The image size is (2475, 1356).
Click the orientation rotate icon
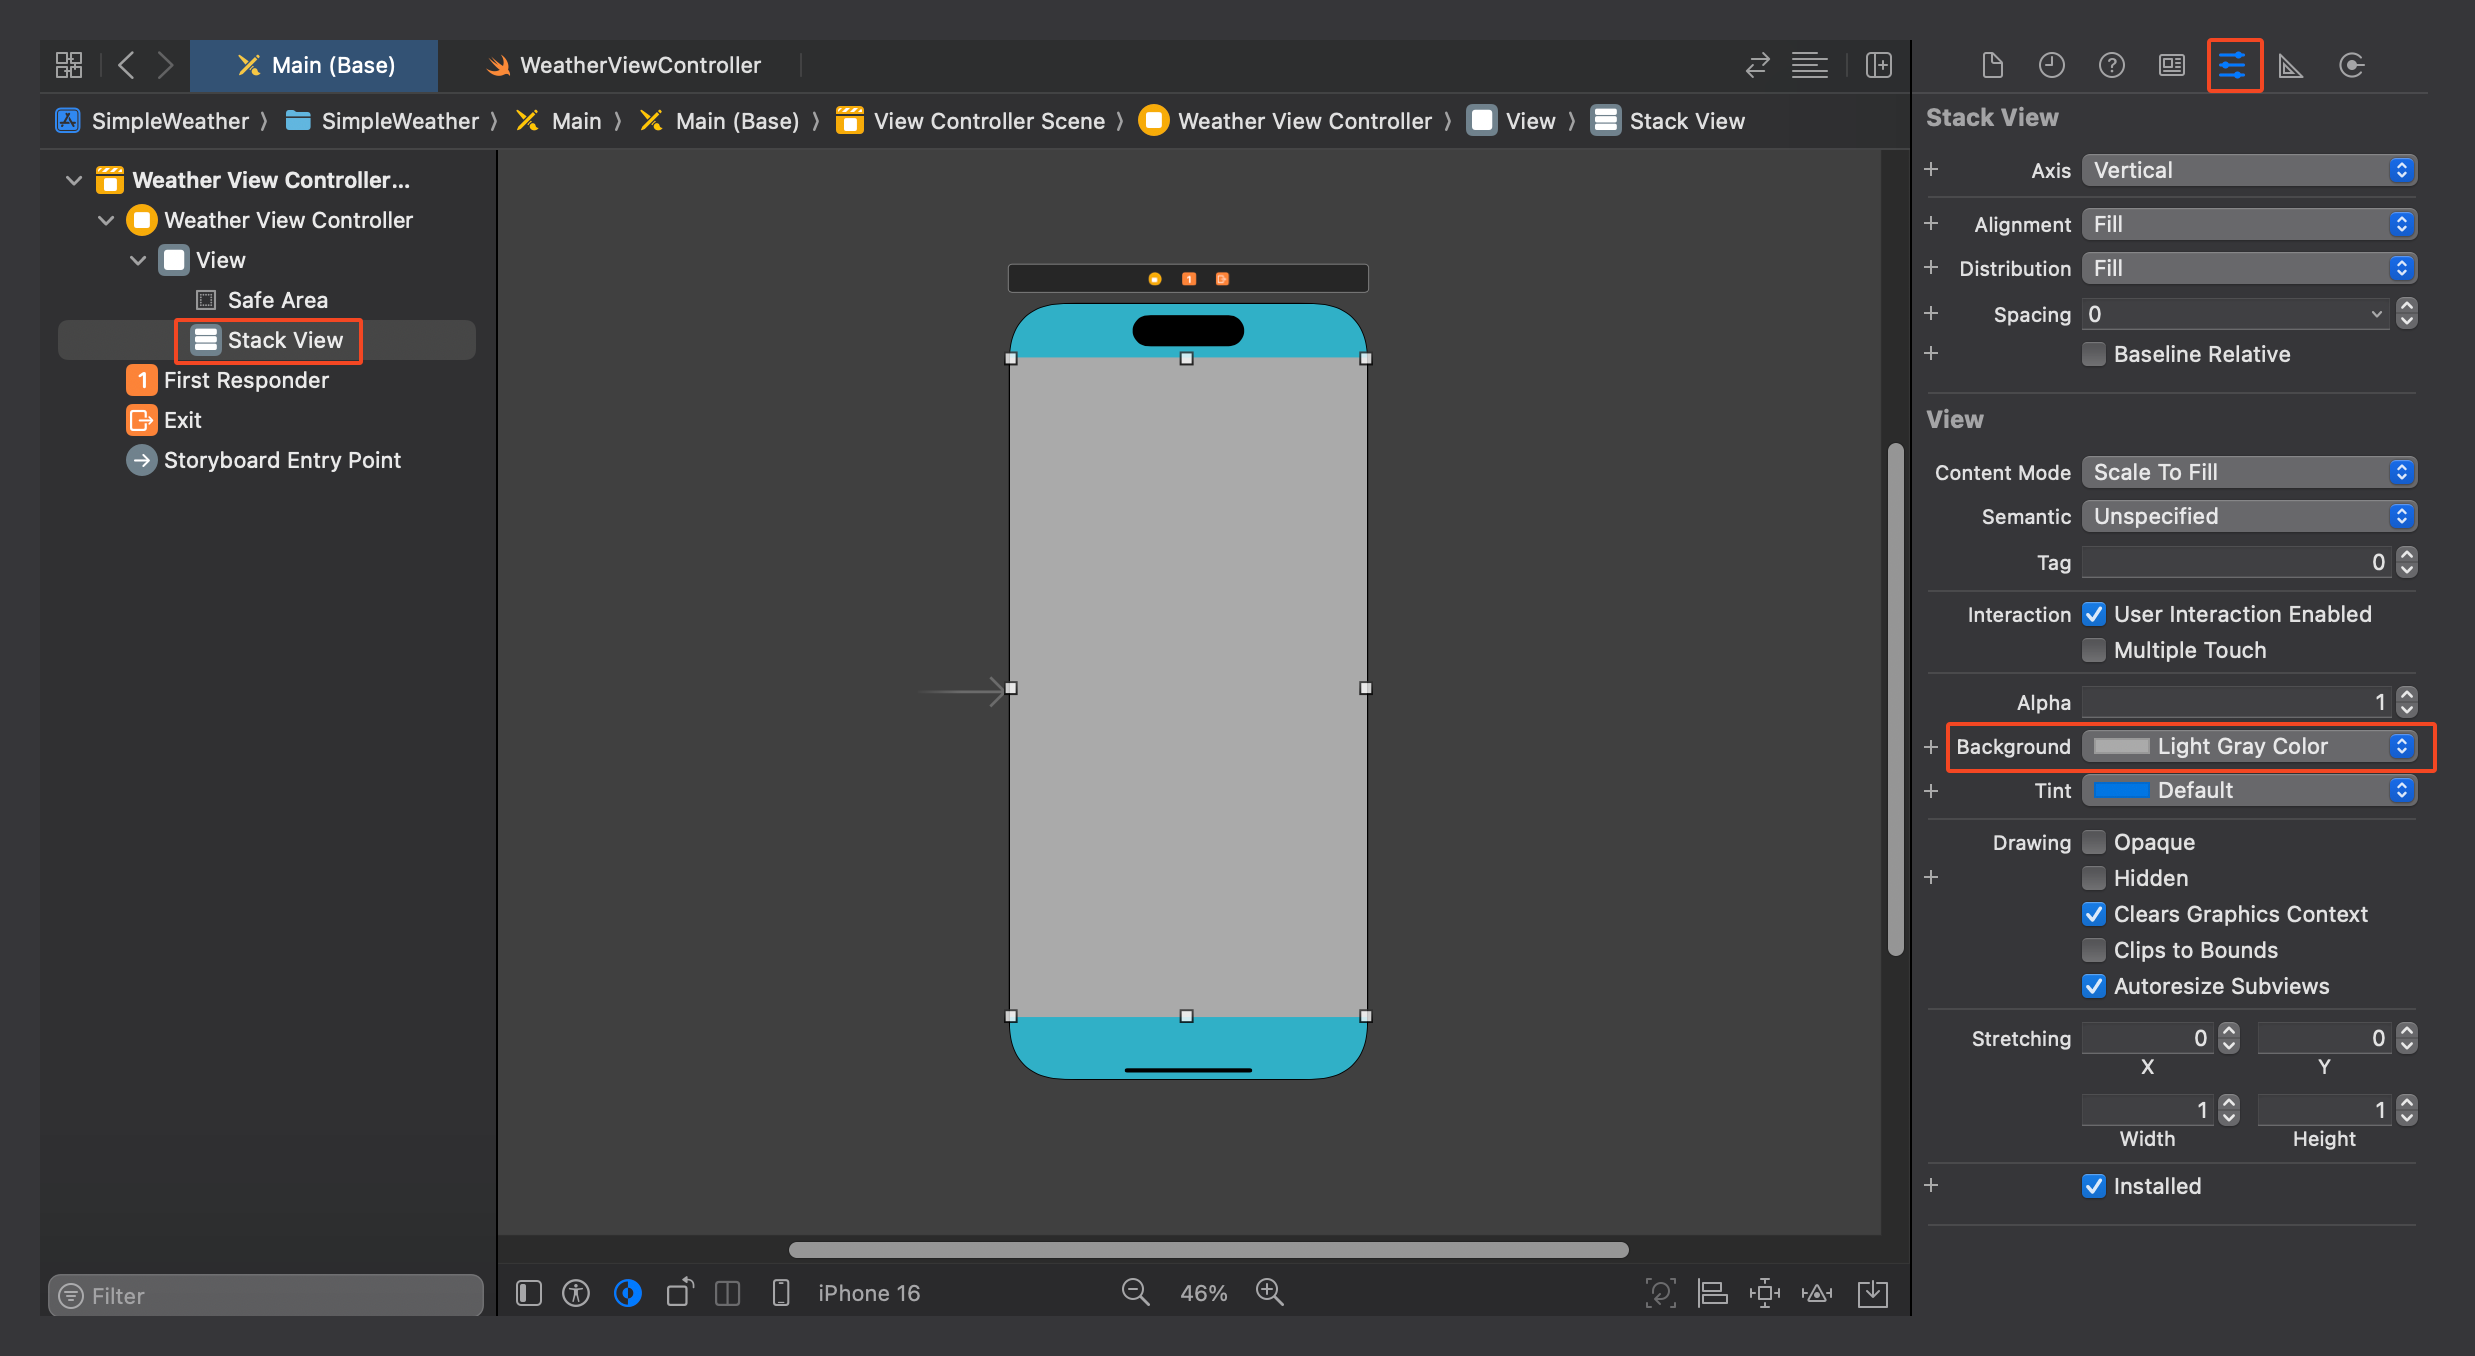click(x=679, y=1292)
